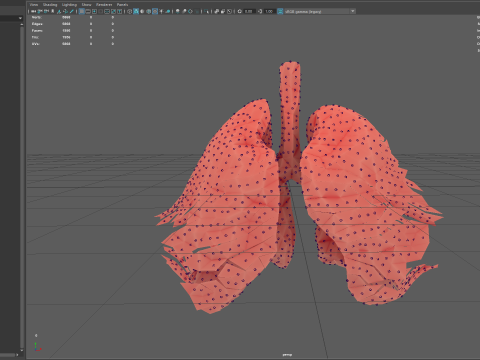Click the Exposure reset icon

pos(240,11)
